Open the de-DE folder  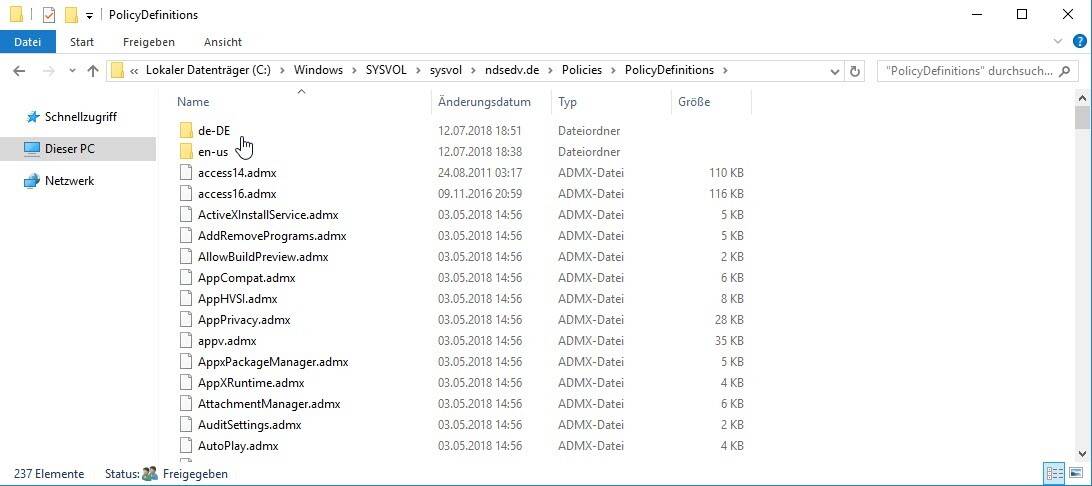pyautogui.click(x=213, y=131)
